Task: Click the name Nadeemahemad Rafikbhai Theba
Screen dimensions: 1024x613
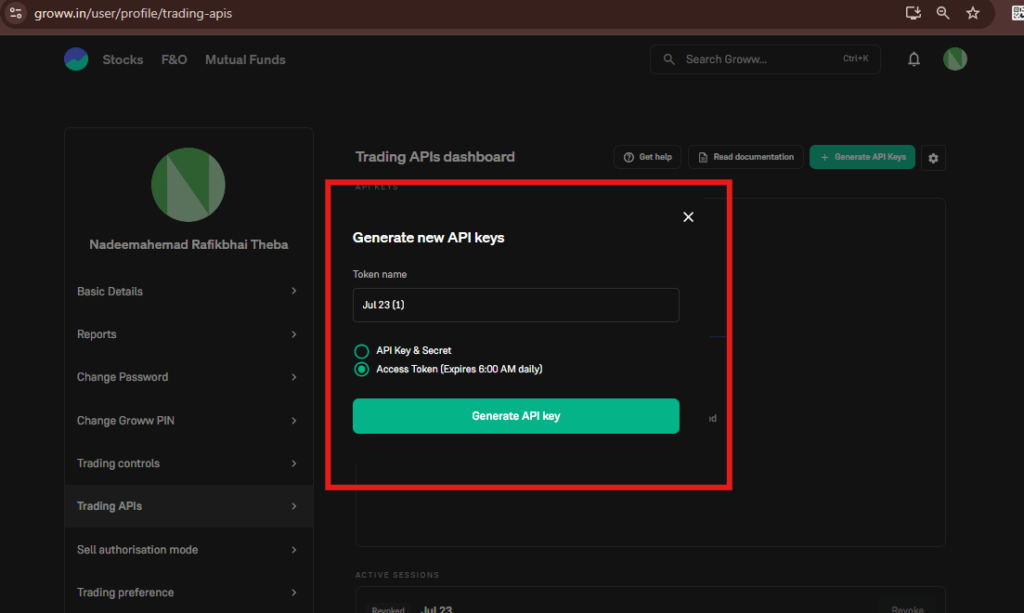Action: pos(189,245)
